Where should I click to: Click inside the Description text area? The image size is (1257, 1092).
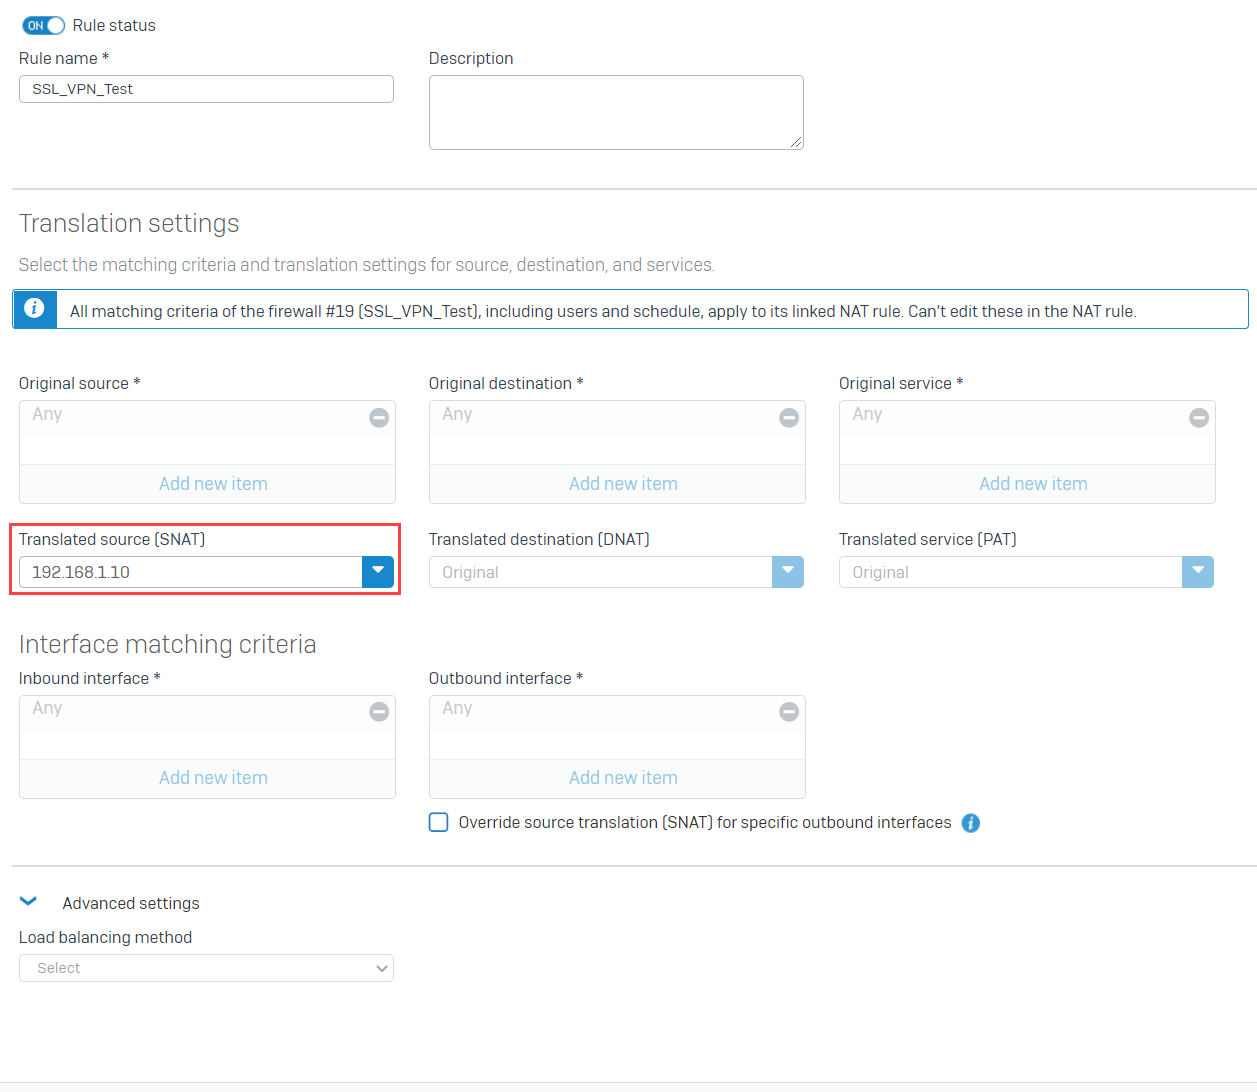[x=616, y=111]
